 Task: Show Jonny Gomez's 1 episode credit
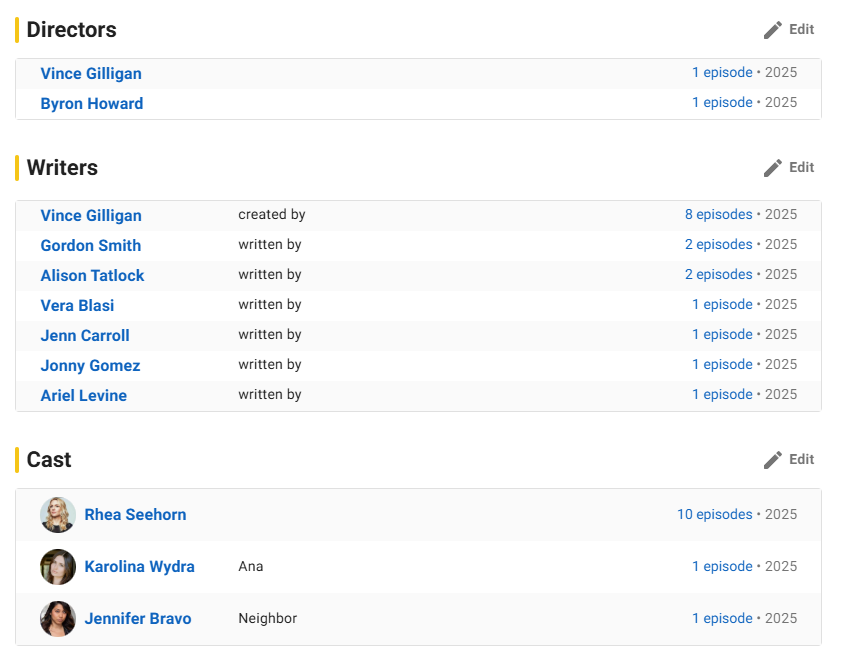[722, 364]
